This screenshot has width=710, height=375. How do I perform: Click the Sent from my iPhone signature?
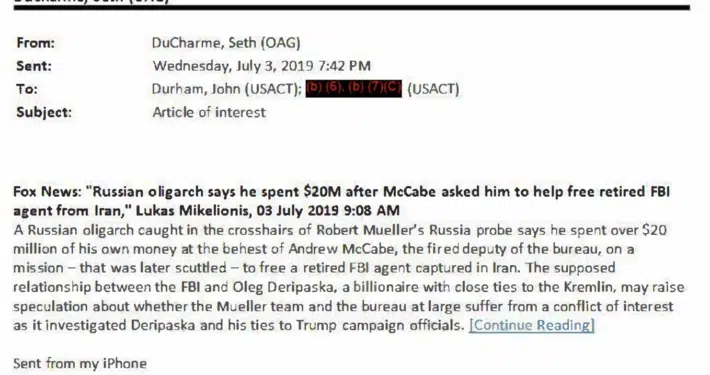tap(80, 364)
